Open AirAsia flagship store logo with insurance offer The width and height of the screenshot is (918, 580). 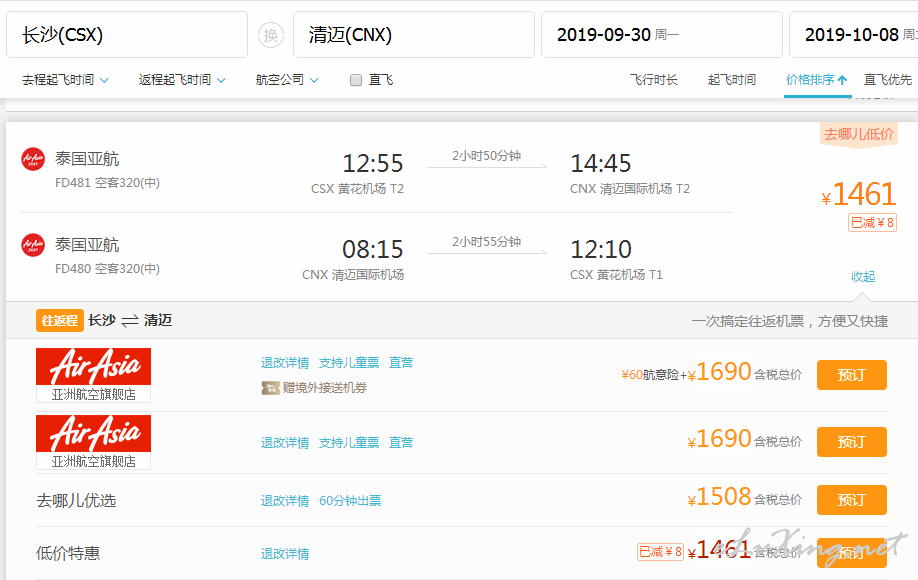click(93, 375)
